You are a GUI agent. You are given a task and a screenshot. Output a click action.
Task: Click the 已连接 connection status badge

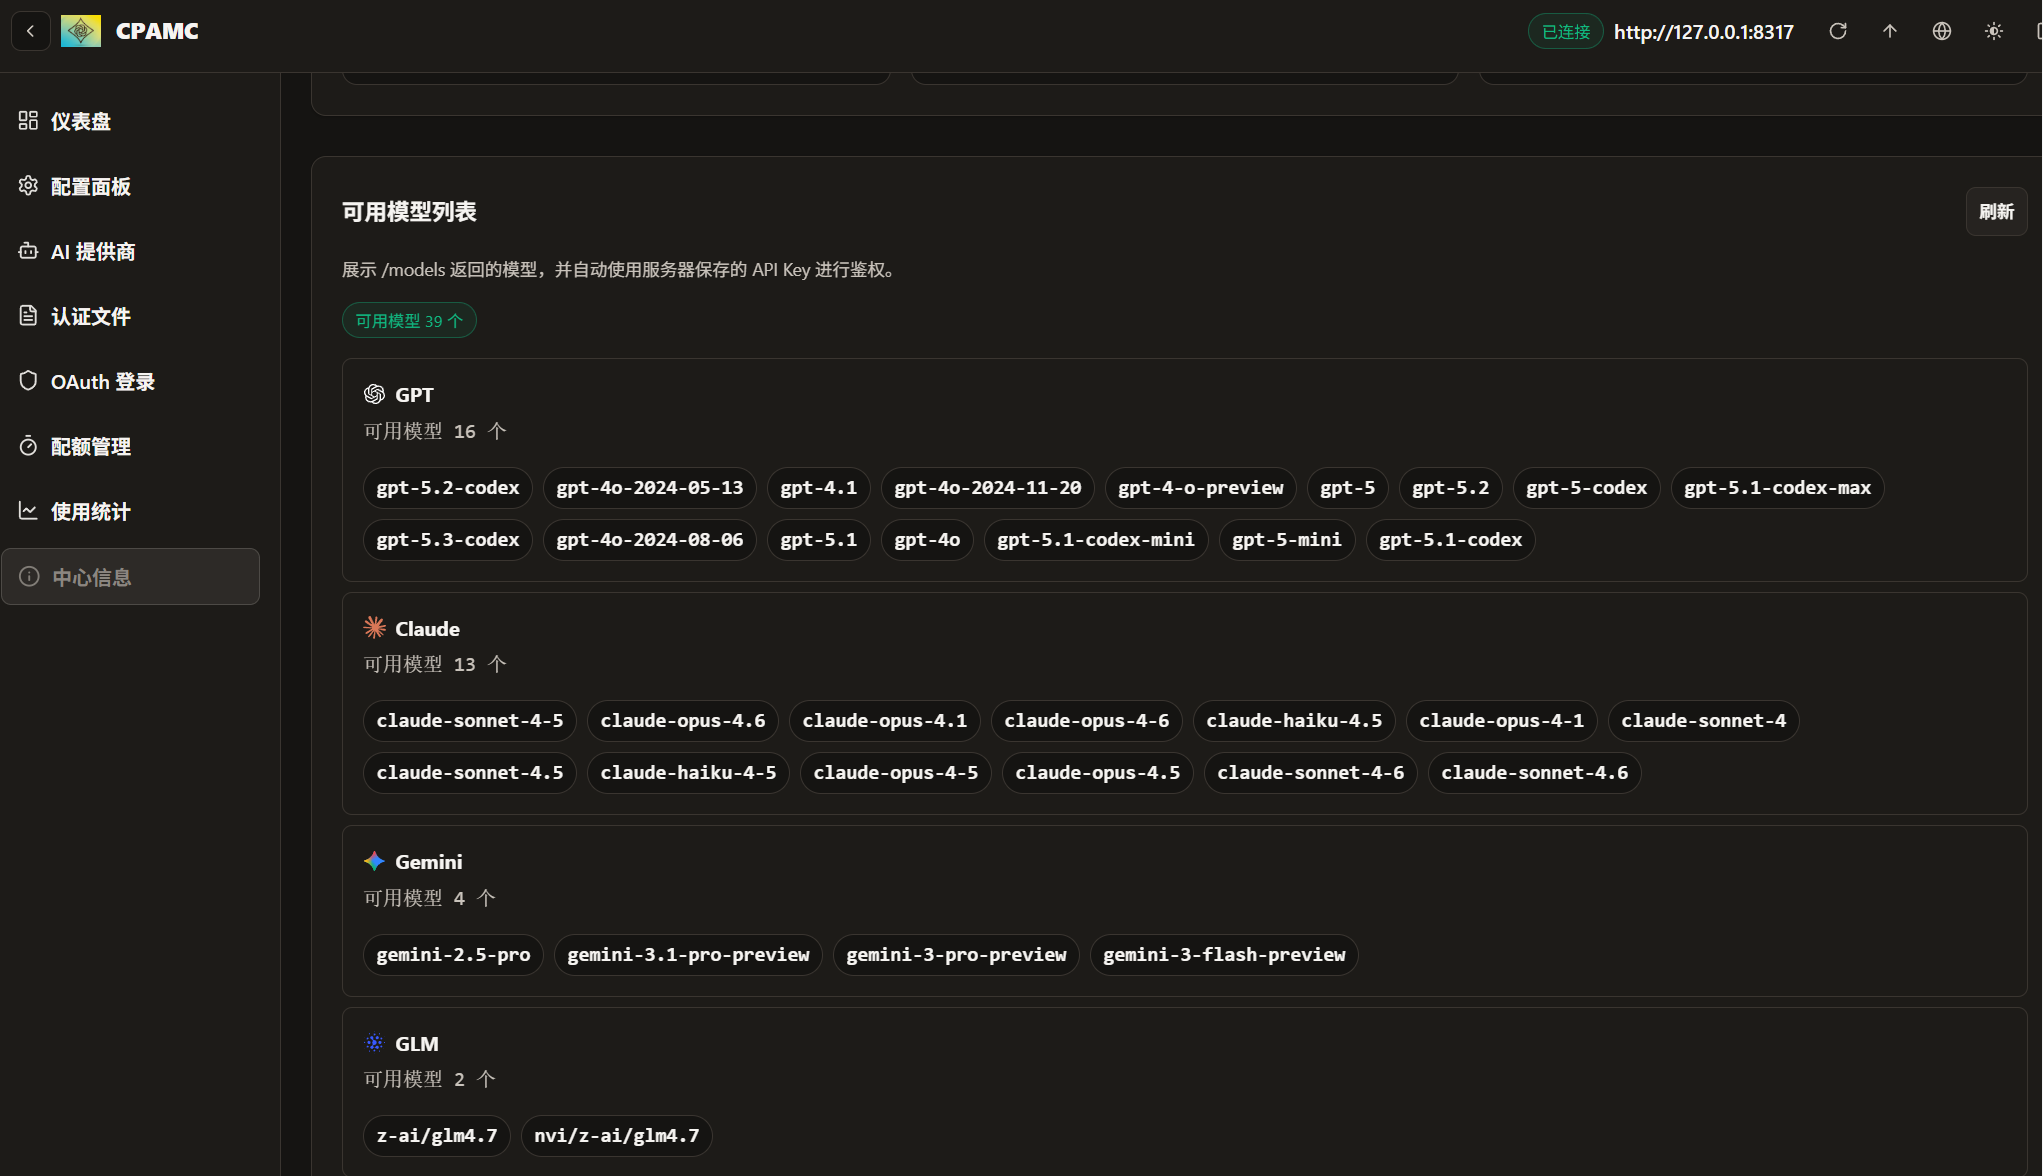[1565, 32]
